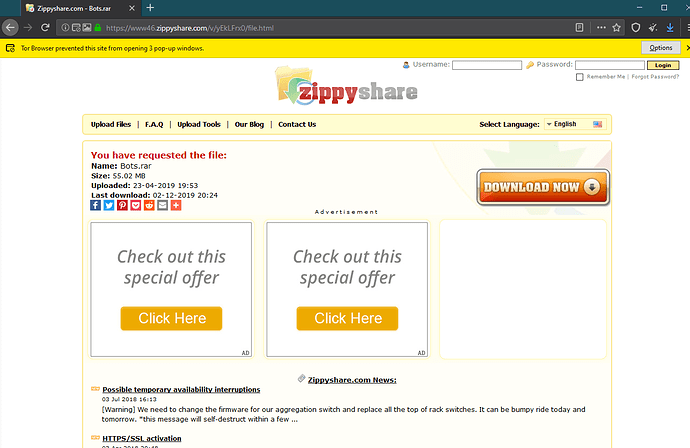Open reader view icon in address bar
The width and height of the screenshot is (690, 448).
click(580, 28)
